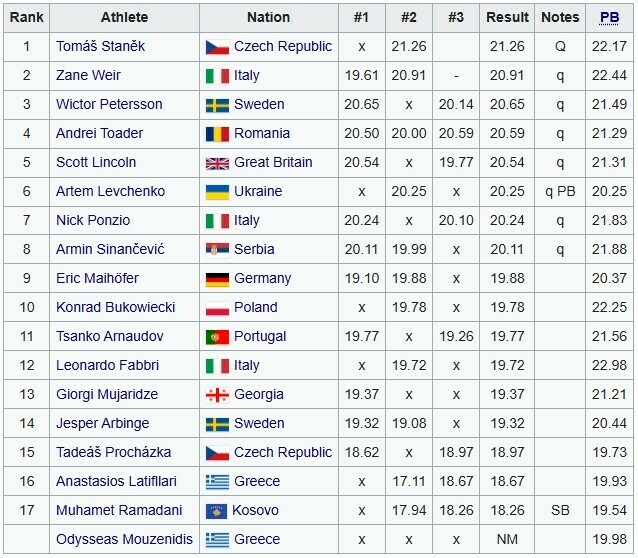This screenshot has height=558, width=638.
Task: Click the Romania flag icon
Action: pos(217,134)
